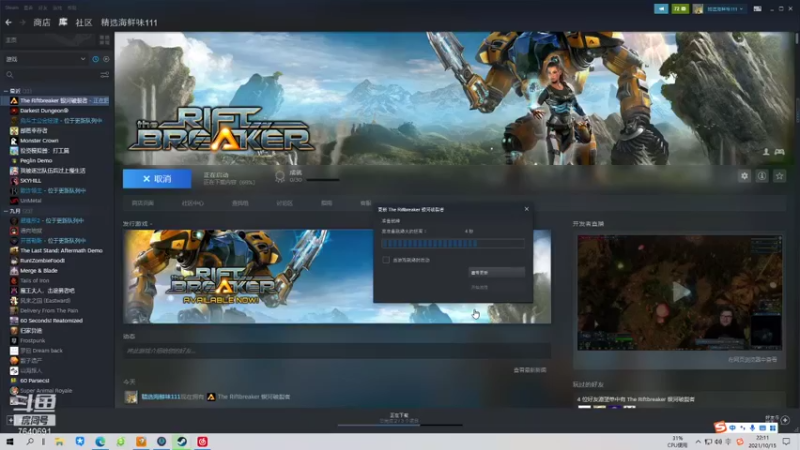Expand the system tray hidden icons
Screen dimensions: 800x450
(x=698, y=441)
